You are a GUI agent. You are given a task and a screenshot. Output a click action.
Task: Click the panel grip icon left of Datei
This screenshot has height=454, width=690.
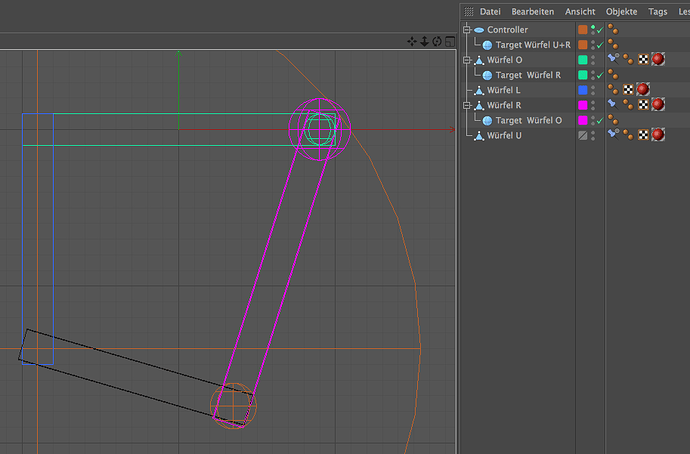[469, 12]
